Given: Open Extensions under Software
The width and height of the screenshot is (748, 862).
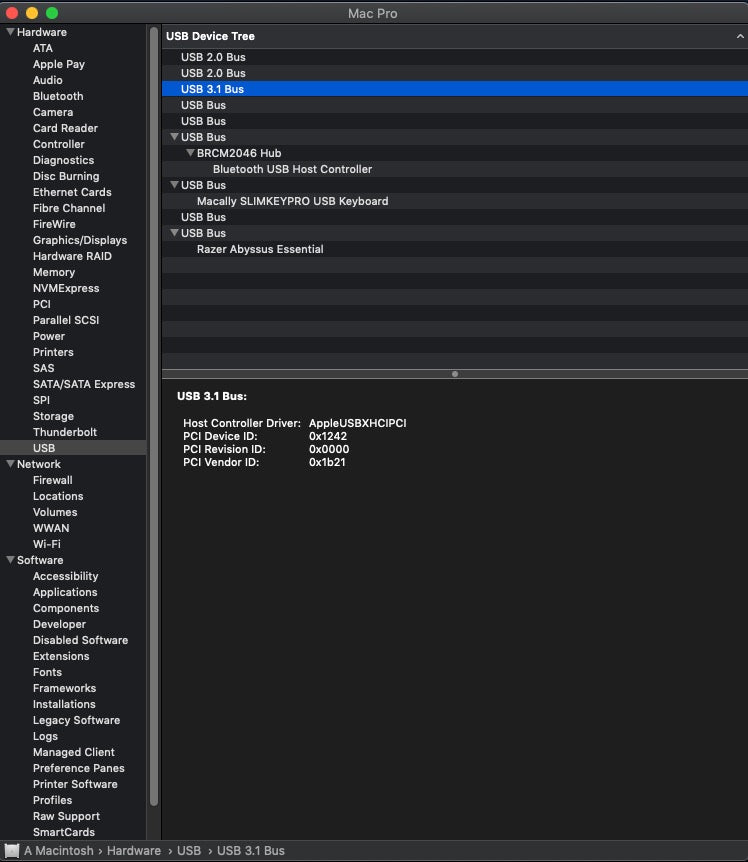Looking at the screenshot, I should click(x=61, y=656).
